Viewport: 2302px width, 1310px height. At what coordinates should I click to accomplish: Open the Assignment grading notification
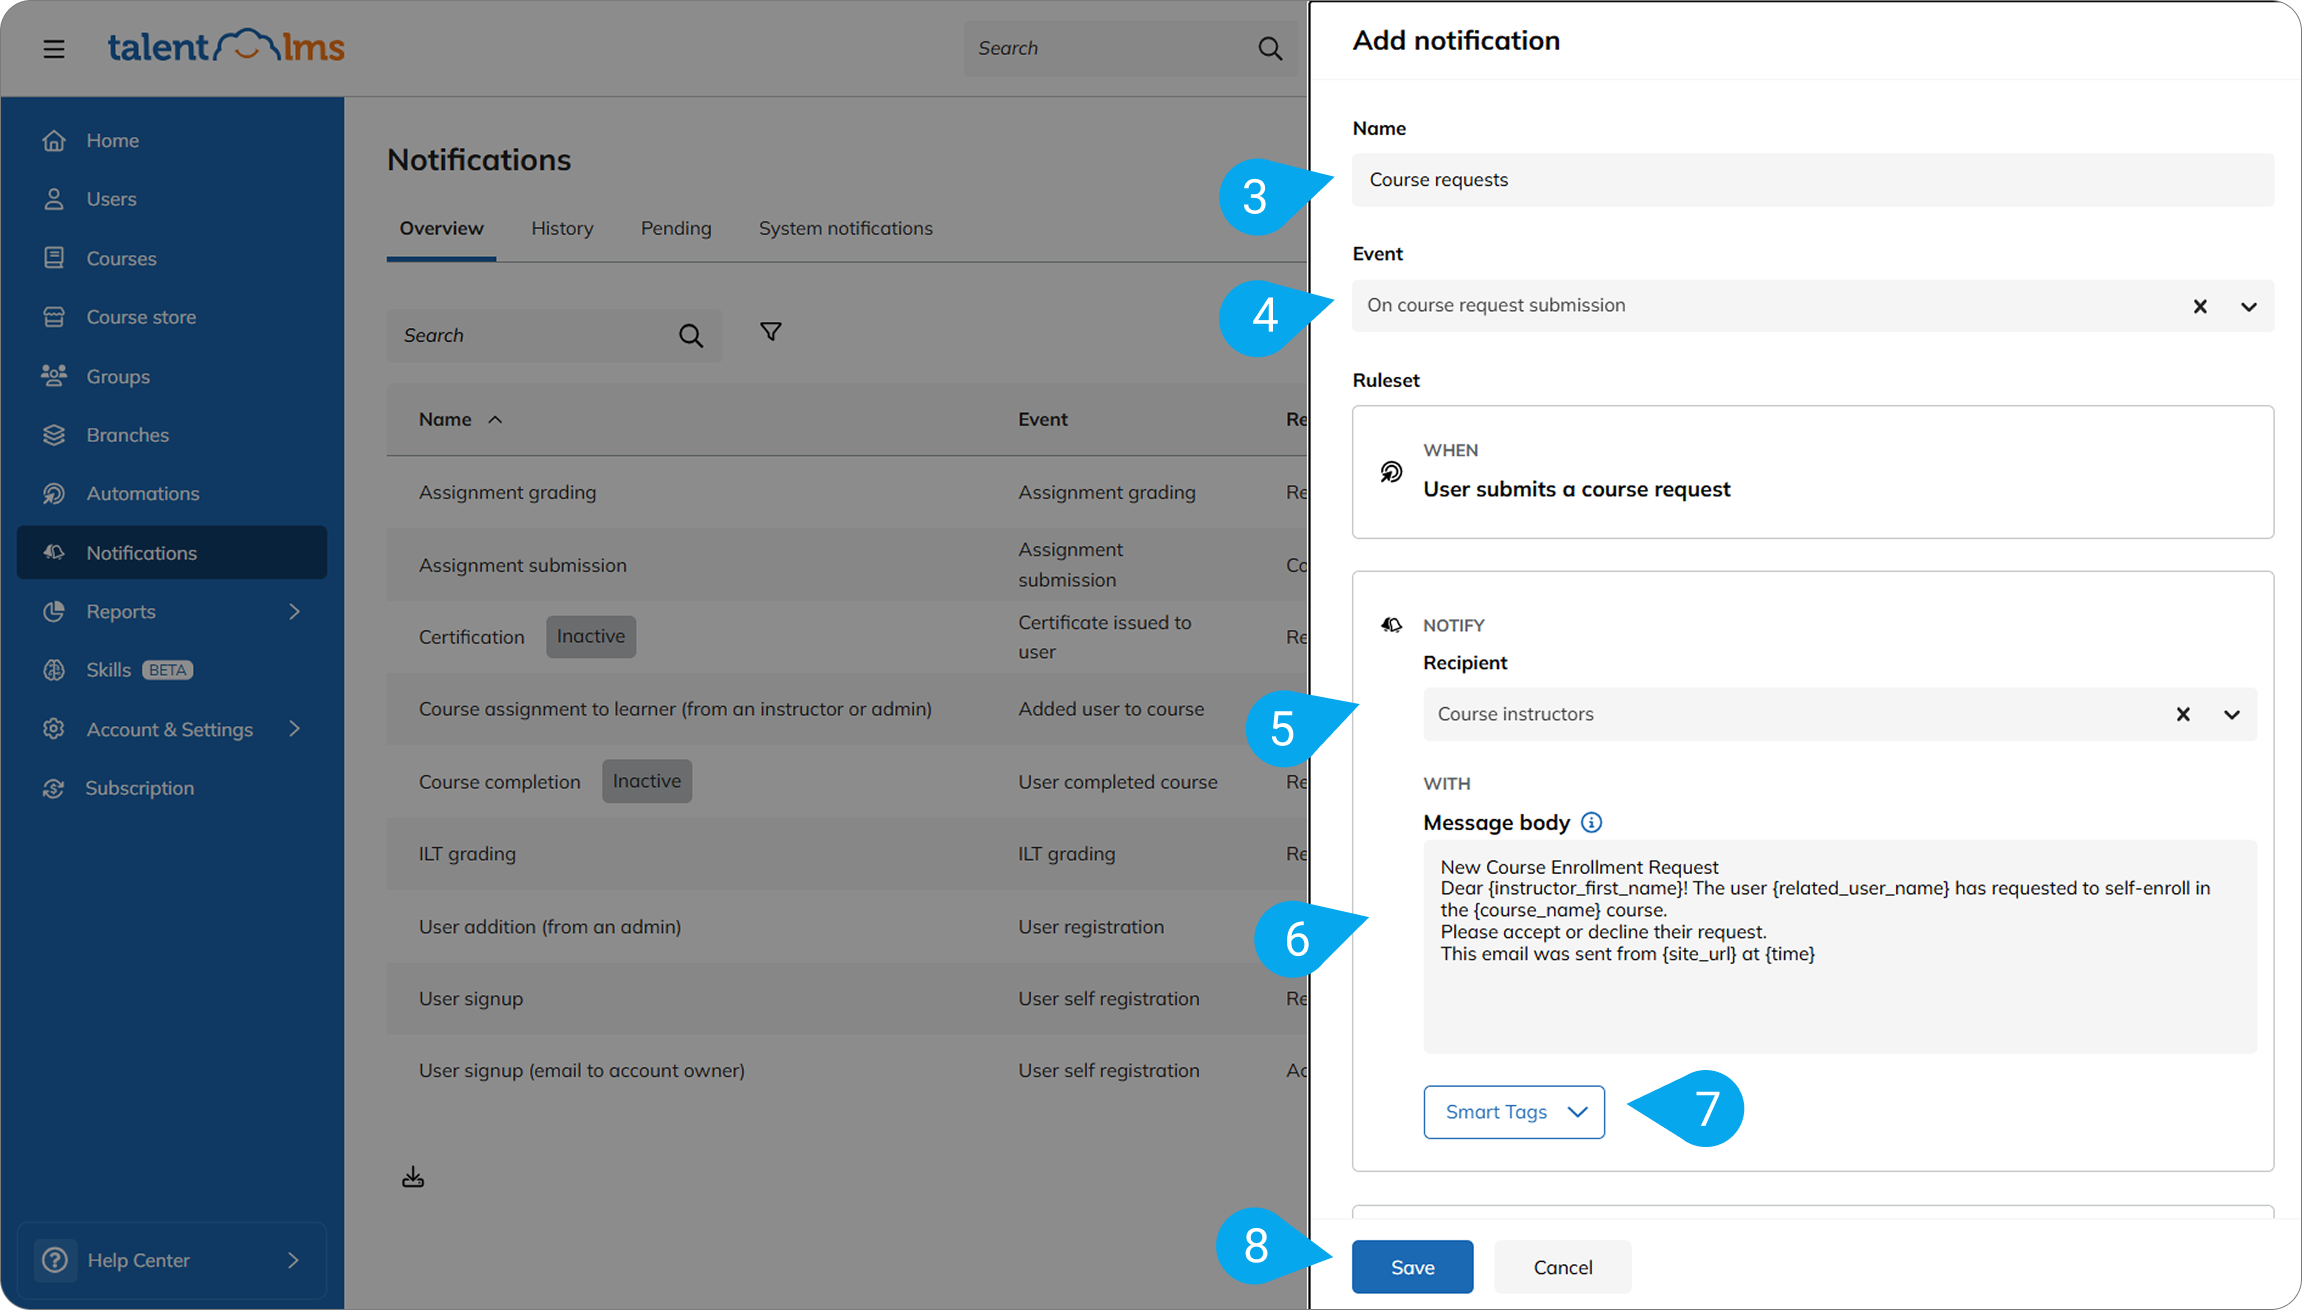[x=507, y=492]
